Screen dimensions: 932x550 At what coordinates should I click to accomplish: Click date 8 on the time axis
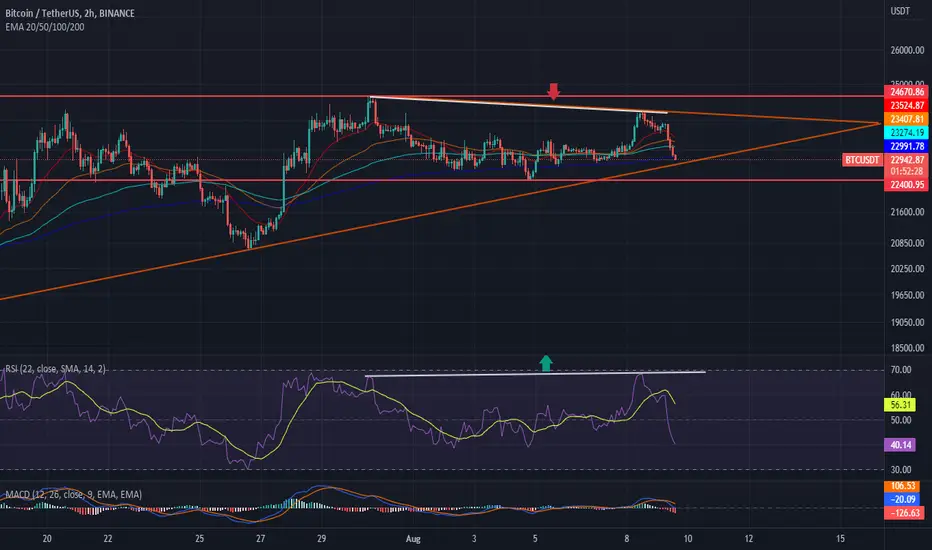point(626,539)
